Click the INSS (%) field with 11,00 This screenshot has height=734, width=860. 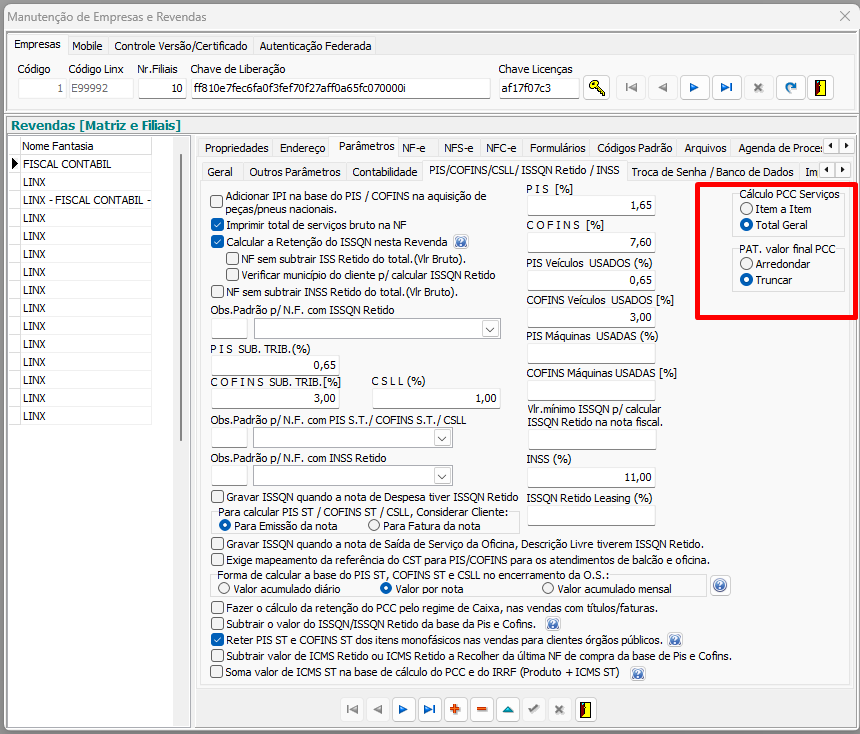(x=591, y=477)
